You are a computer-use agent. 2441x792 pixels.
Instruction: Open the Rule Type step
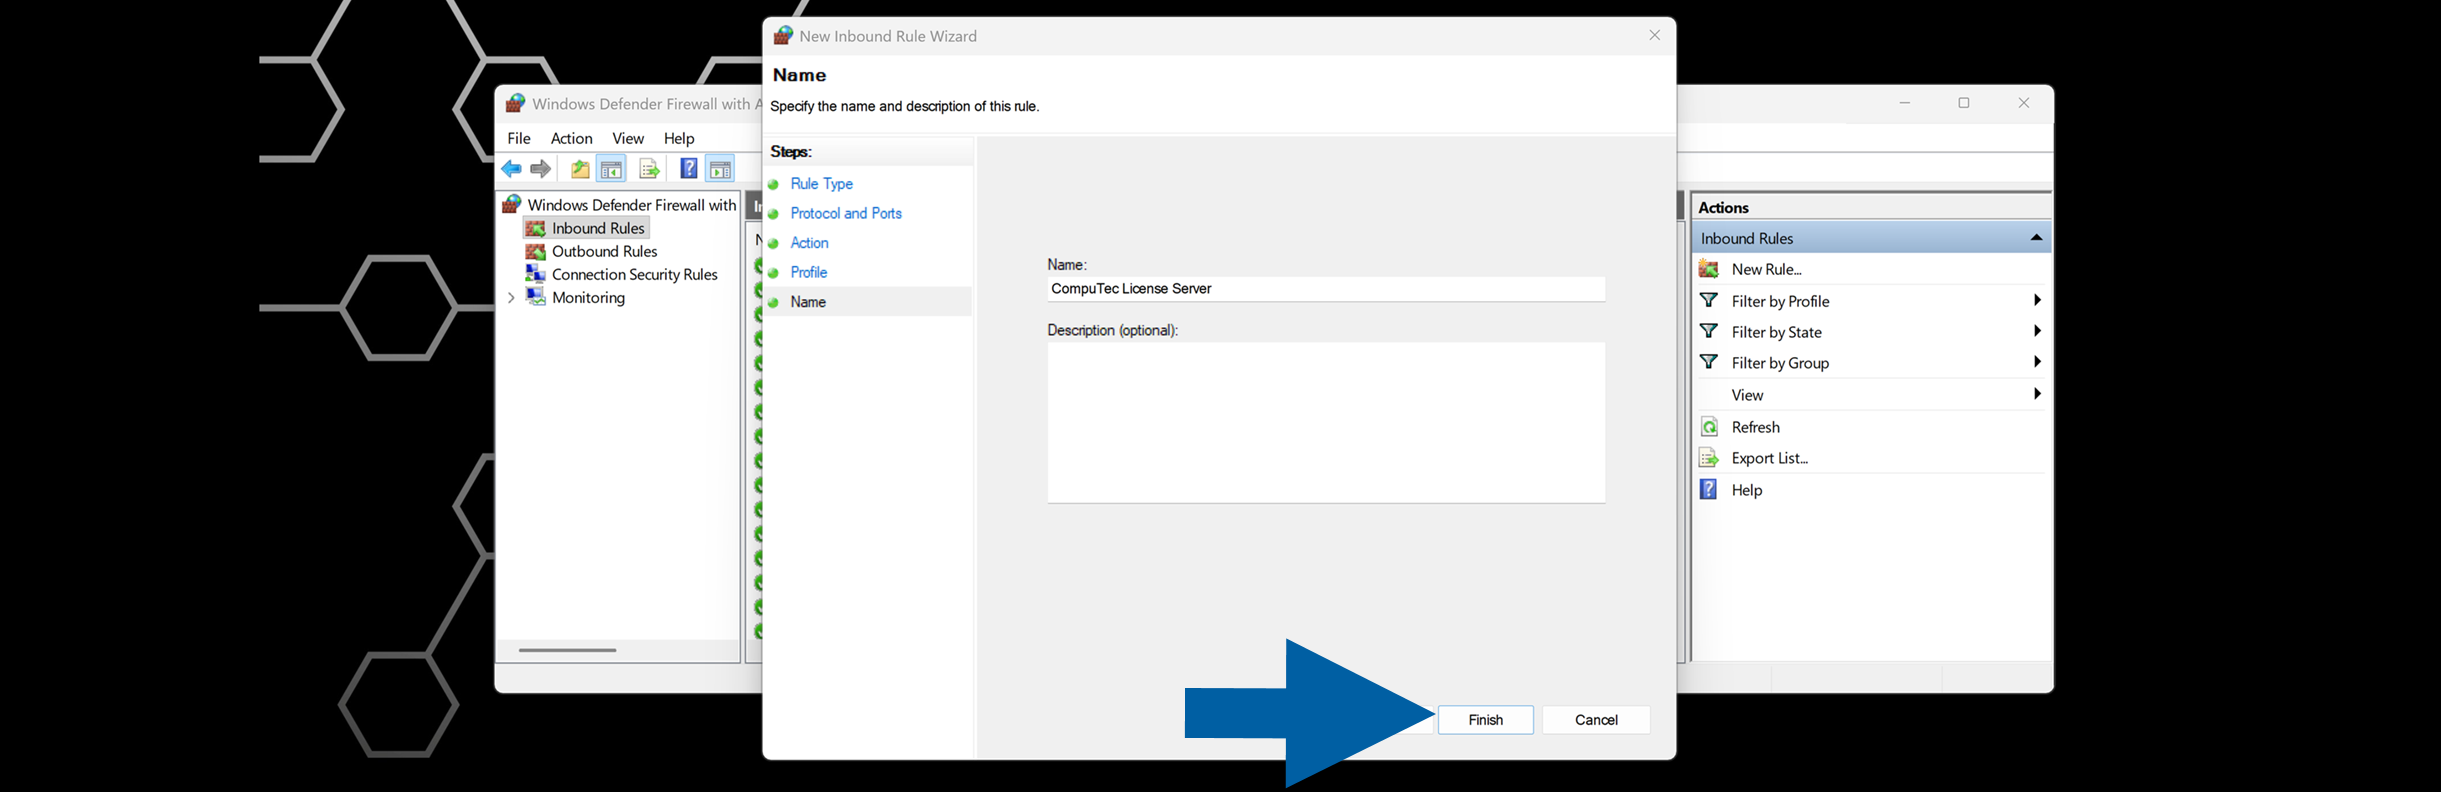tap(821, 184)
